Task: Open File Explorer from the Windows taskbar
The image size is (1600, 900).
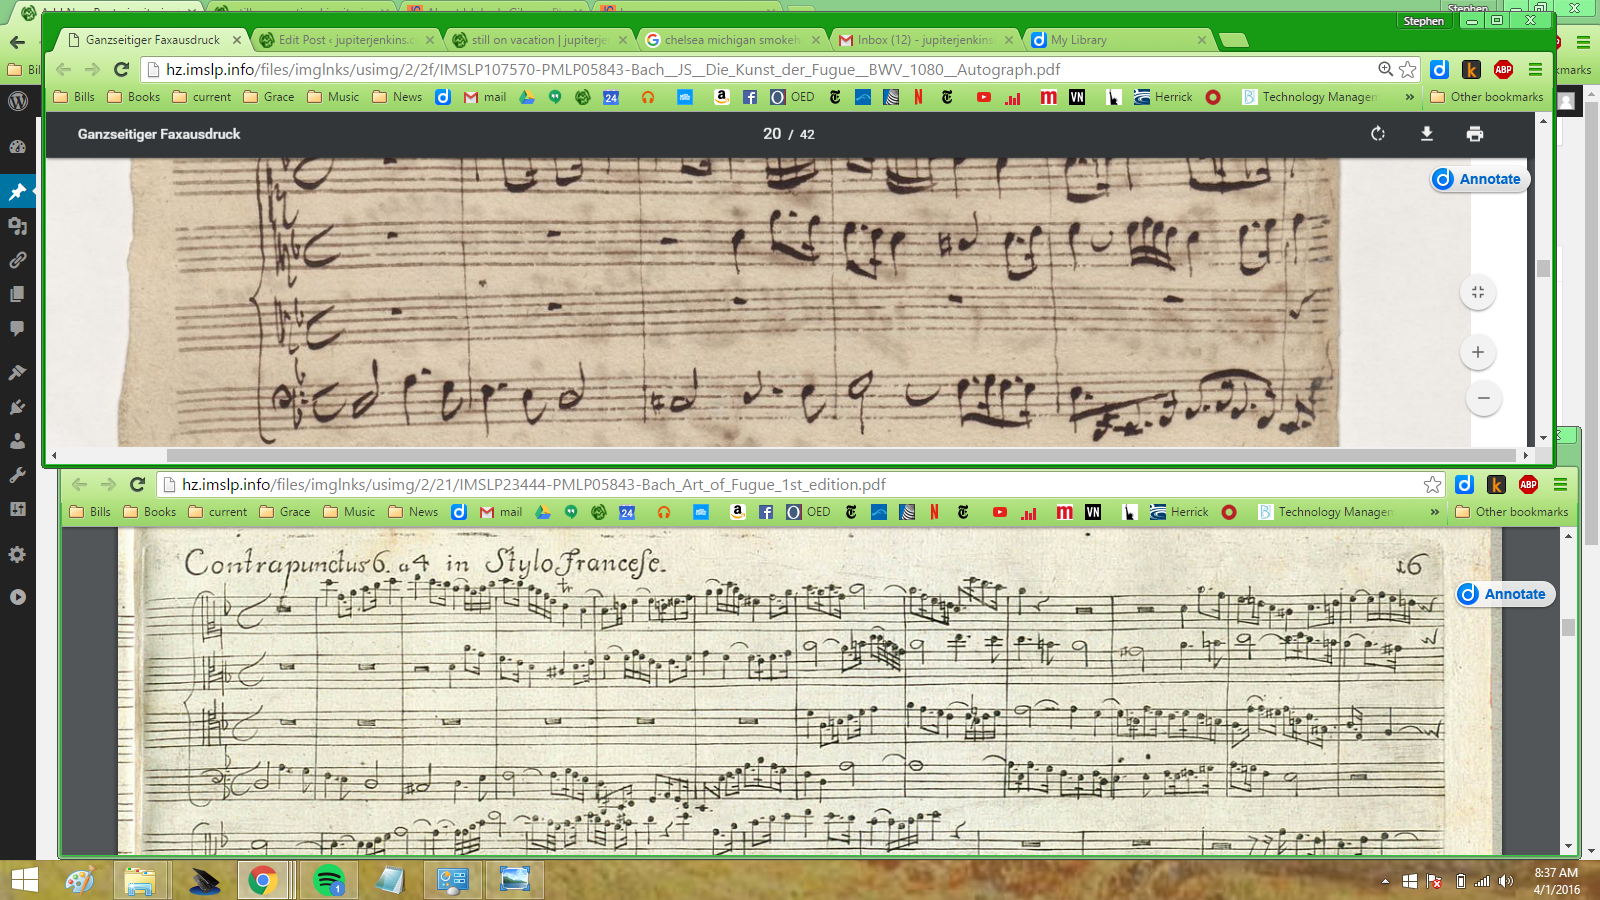Action: [x=141, y=880]
